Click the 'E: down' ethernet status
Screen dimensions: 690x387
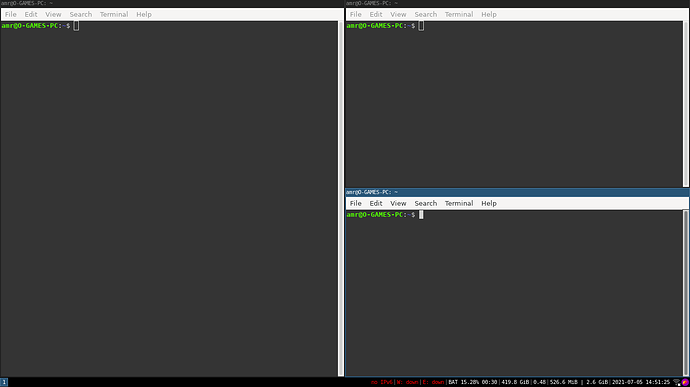click(433, 382)
